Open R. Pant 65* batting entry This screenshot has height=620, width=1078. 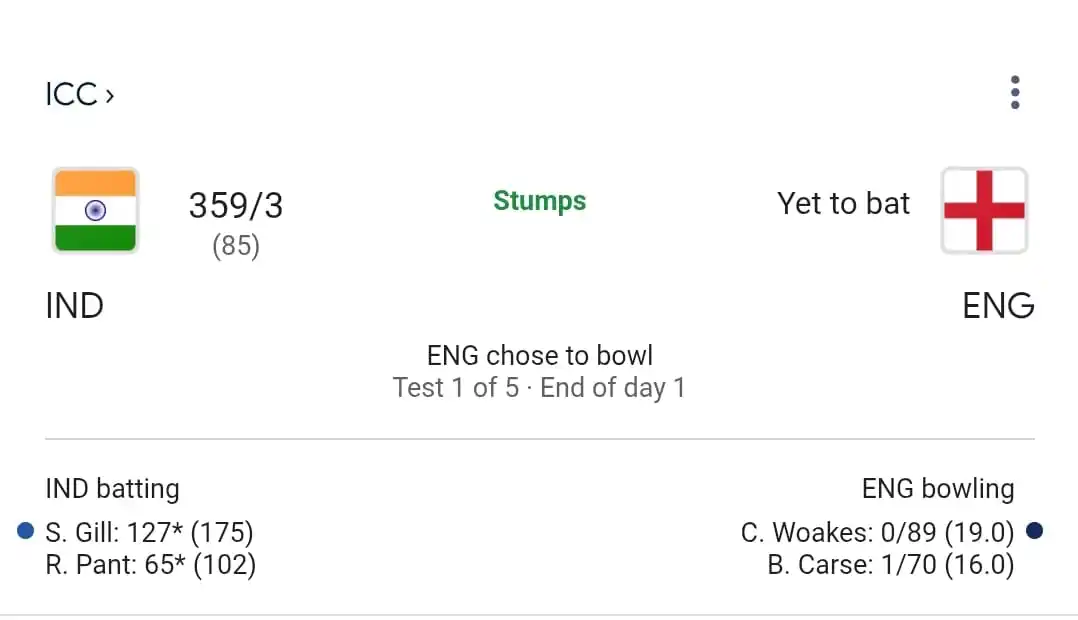[151, 564]
